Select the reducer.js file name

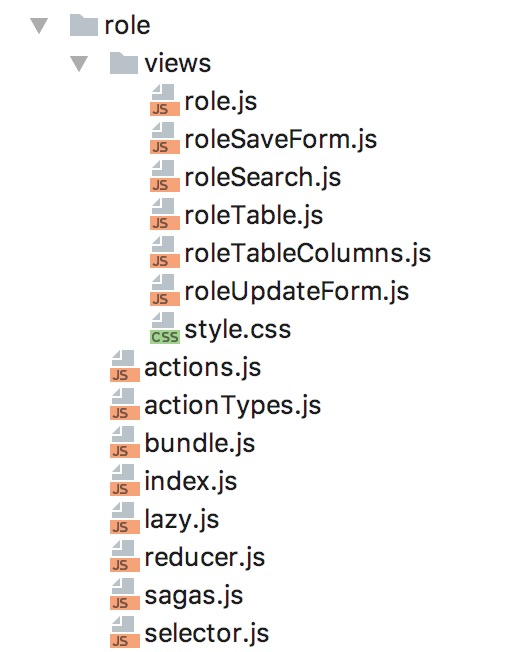point(205,558)
